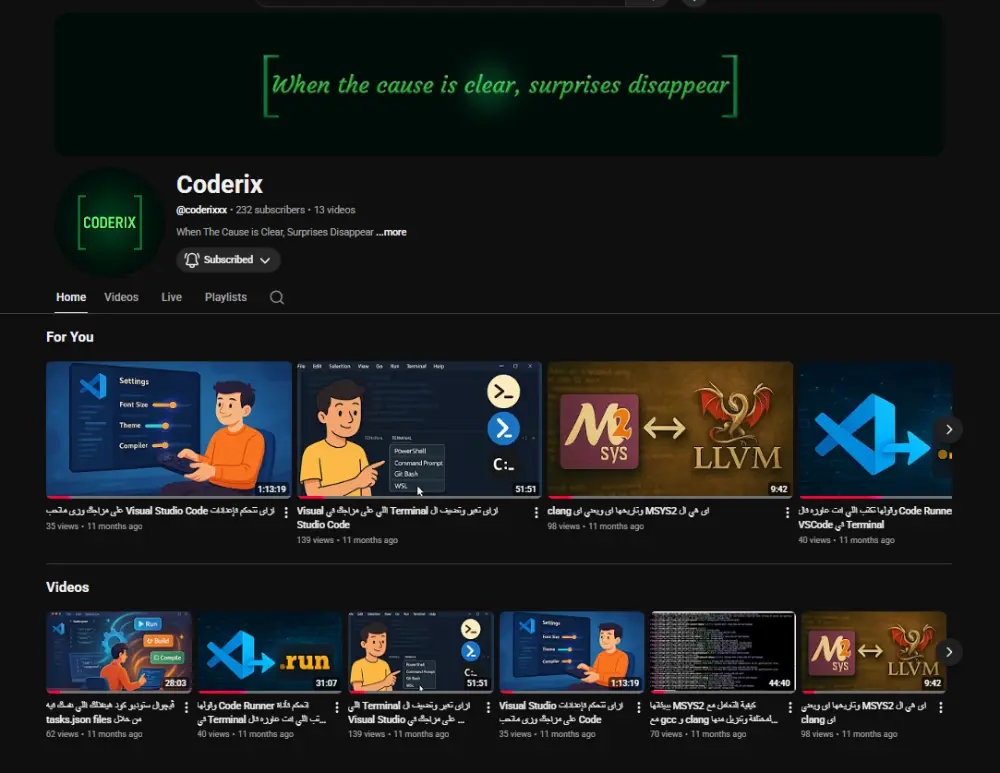This screenshot has height=773, width=1000.
Task: Play the .run thumbnail lasting 31:07
Action: click(x=270, y=652)
